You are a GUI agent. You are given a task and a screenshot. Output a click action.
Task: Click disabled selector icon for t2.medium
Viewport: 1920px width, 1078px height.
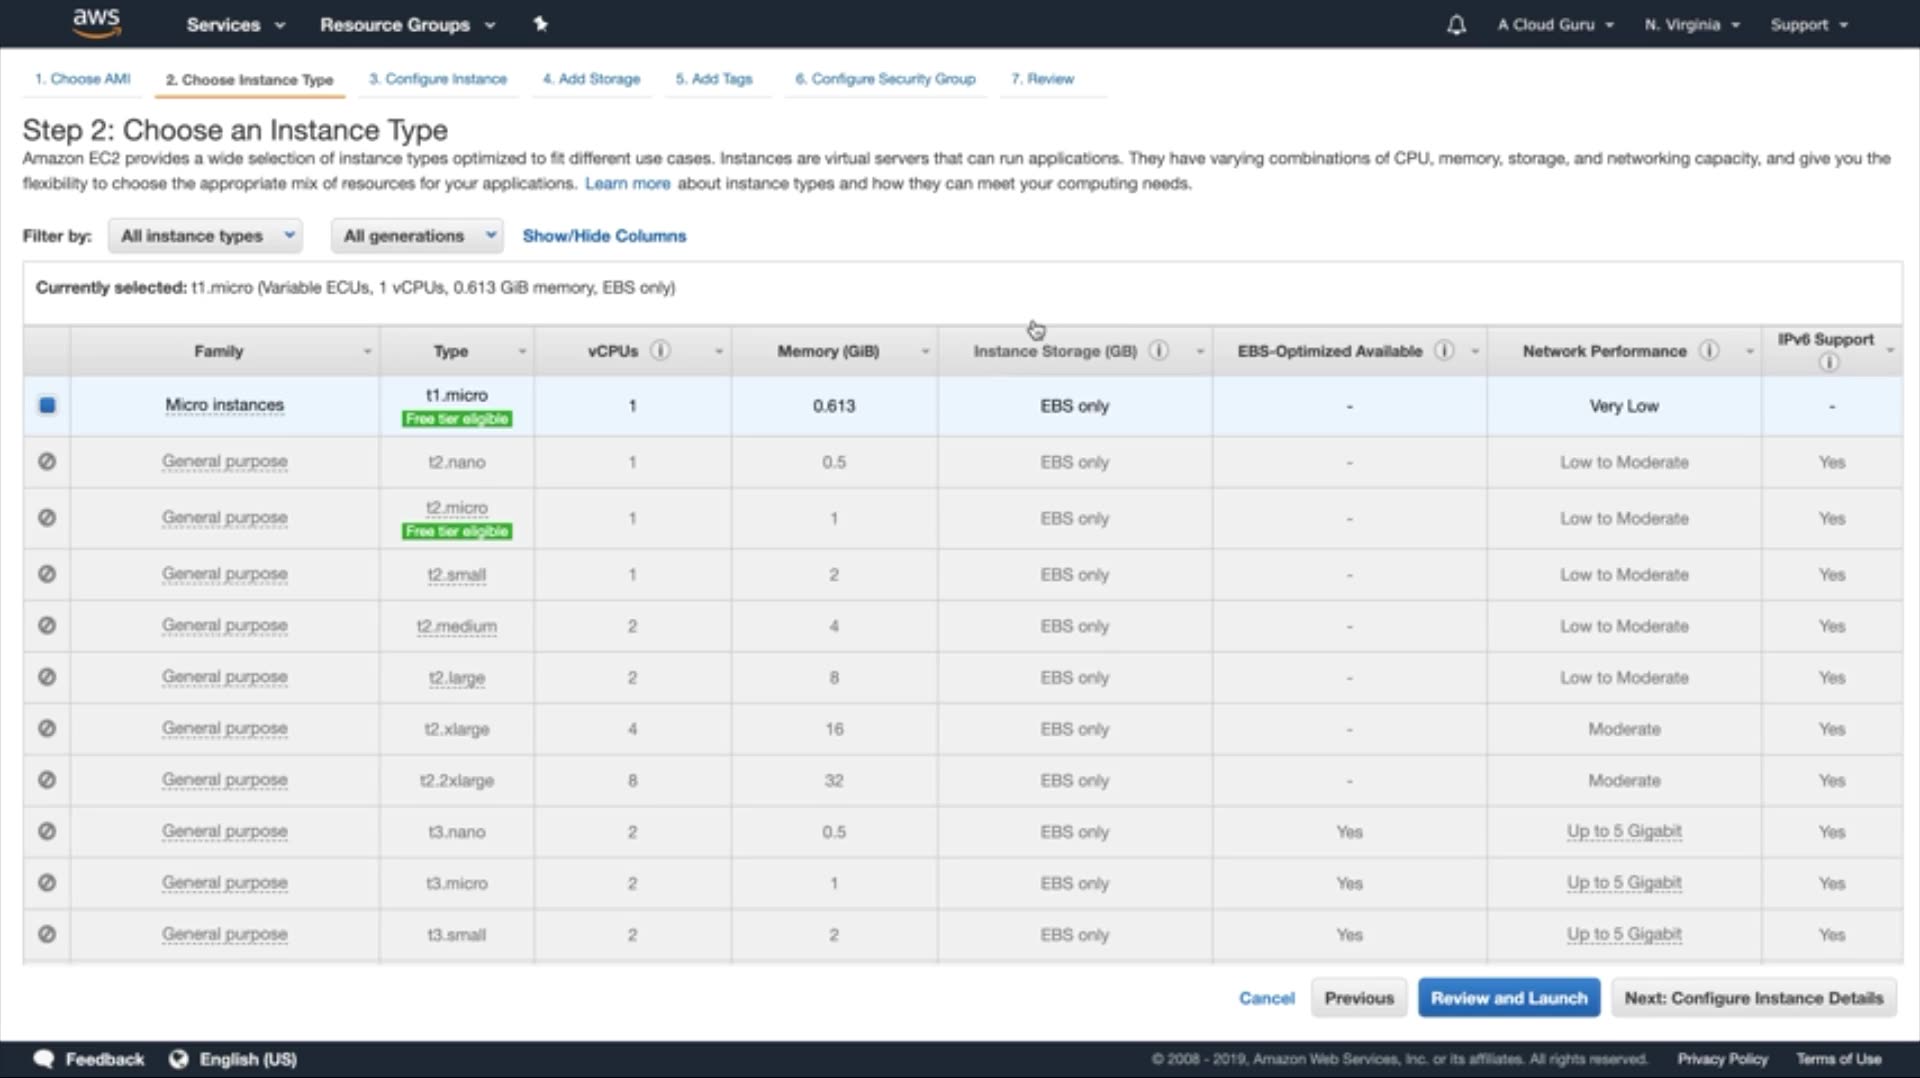[x=47, y=625]
